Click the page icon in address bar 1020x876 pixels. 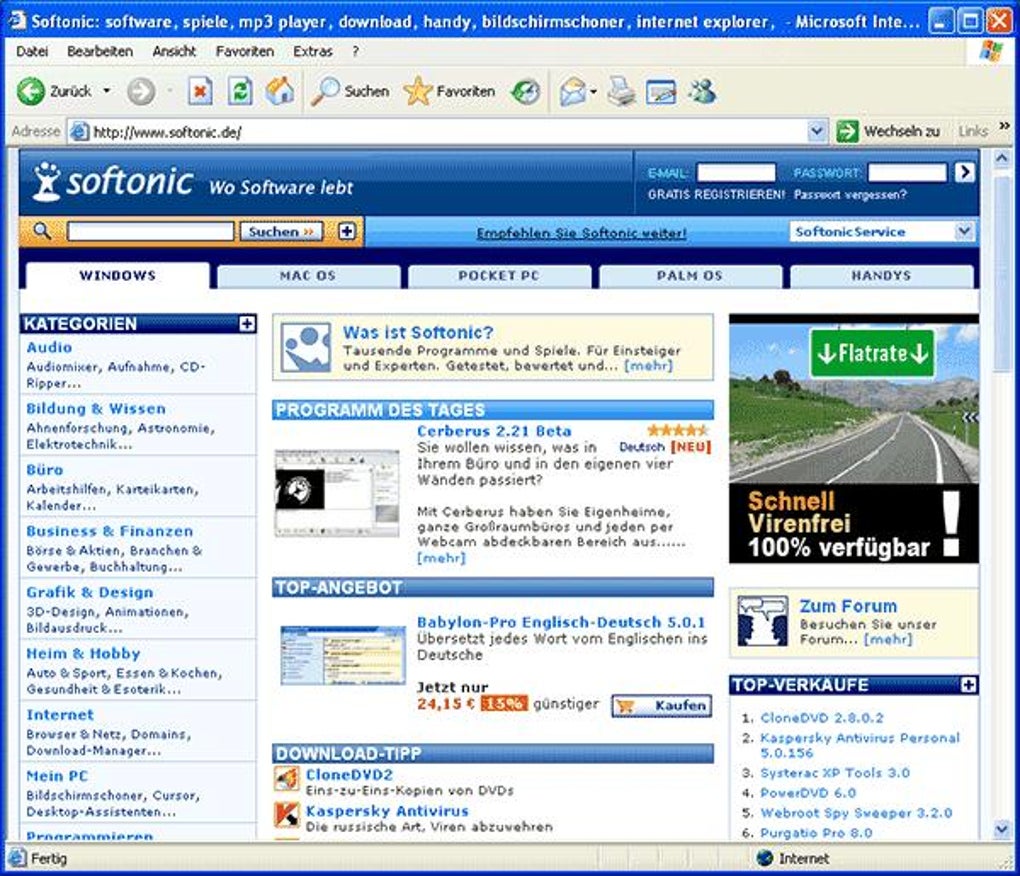(x=79, y=132)
